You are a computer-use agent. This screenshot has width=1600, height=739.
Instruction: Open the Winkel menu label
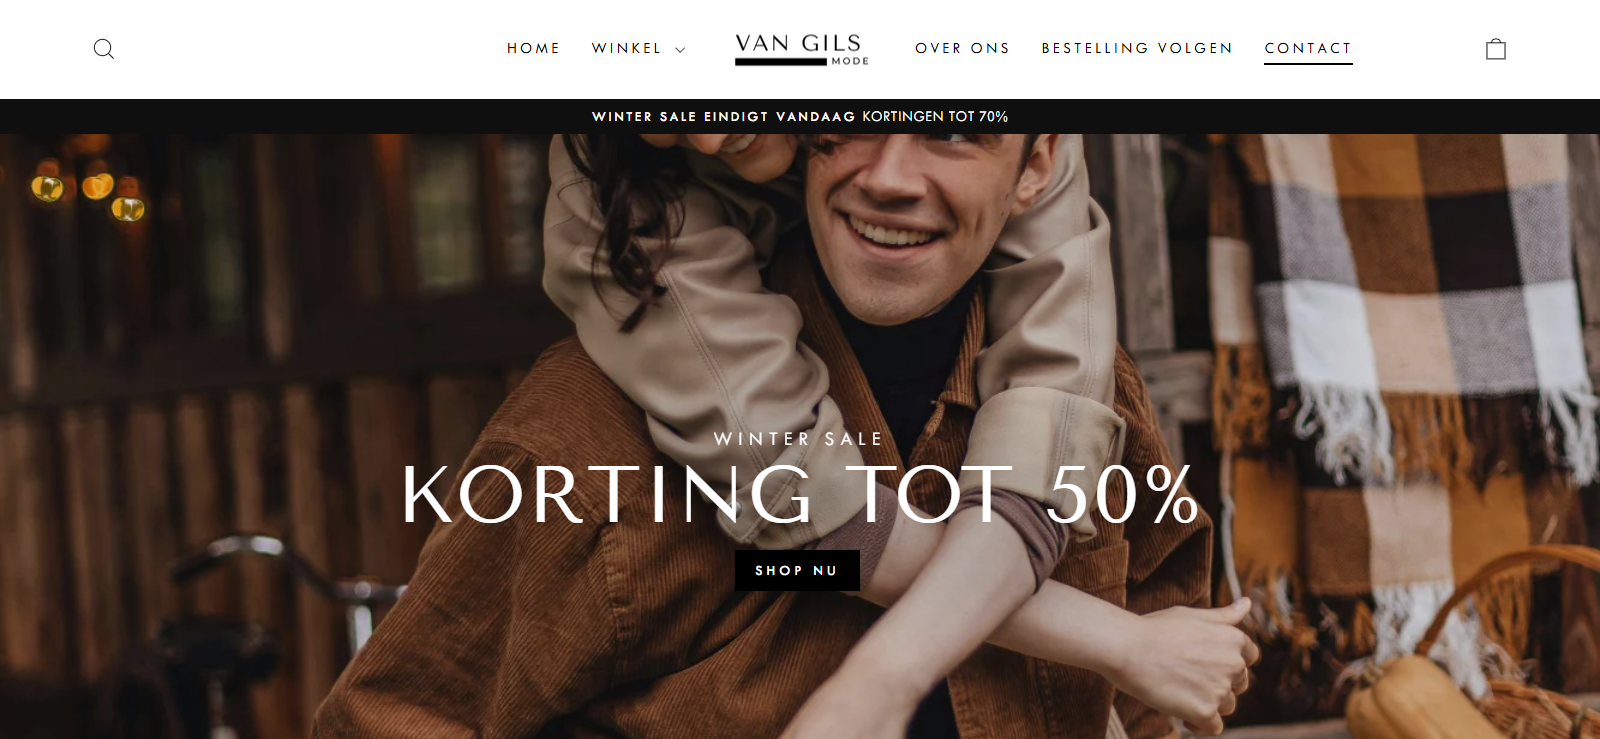tap(626, 48)
